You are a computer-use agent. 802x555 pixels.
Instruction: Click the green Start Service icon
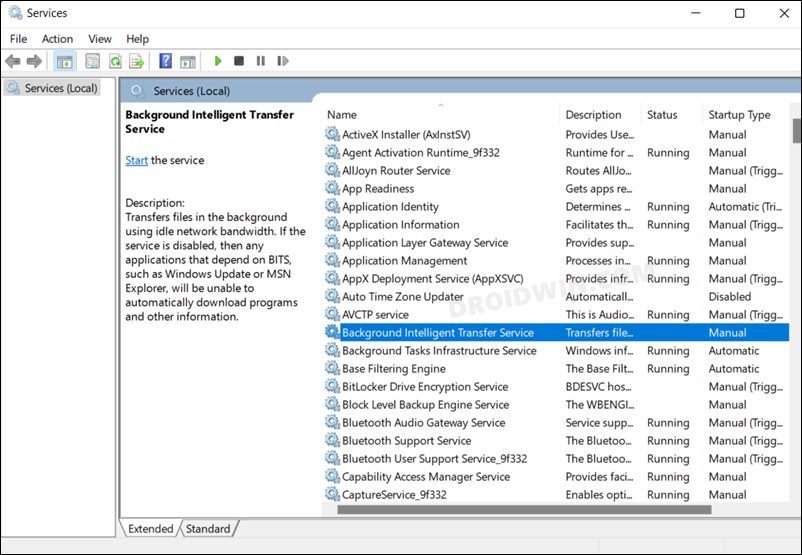coord(218,61)
